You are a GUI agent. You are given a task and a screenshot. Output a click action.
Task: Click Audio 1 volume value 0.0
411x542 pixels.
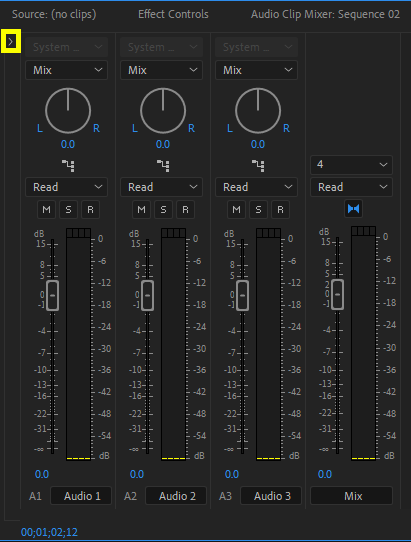coord(42,474)
